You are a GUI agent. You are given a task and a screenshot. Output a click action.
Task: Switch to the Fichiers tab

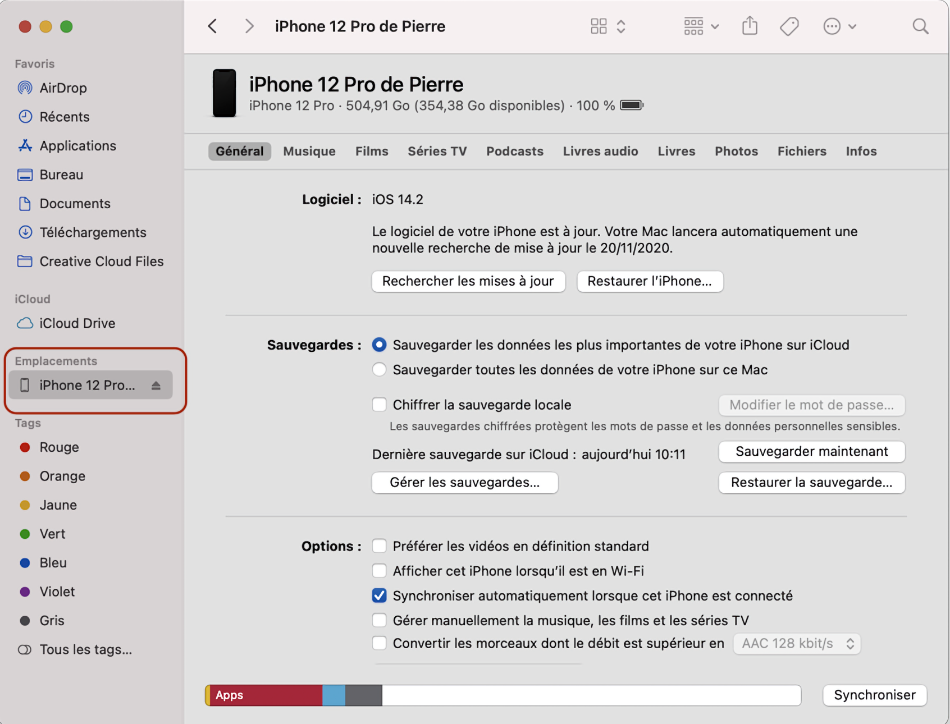point(802,151)
